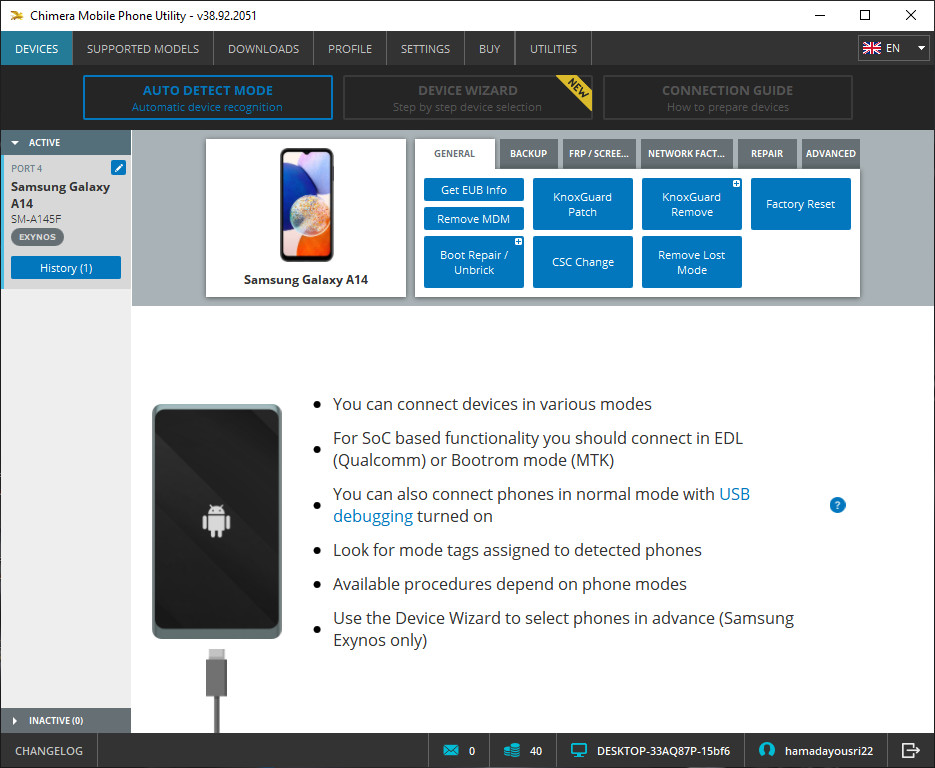935x768 pixels.
Task: Click the credits coins icon showing 40
Action: click(512, 750)
